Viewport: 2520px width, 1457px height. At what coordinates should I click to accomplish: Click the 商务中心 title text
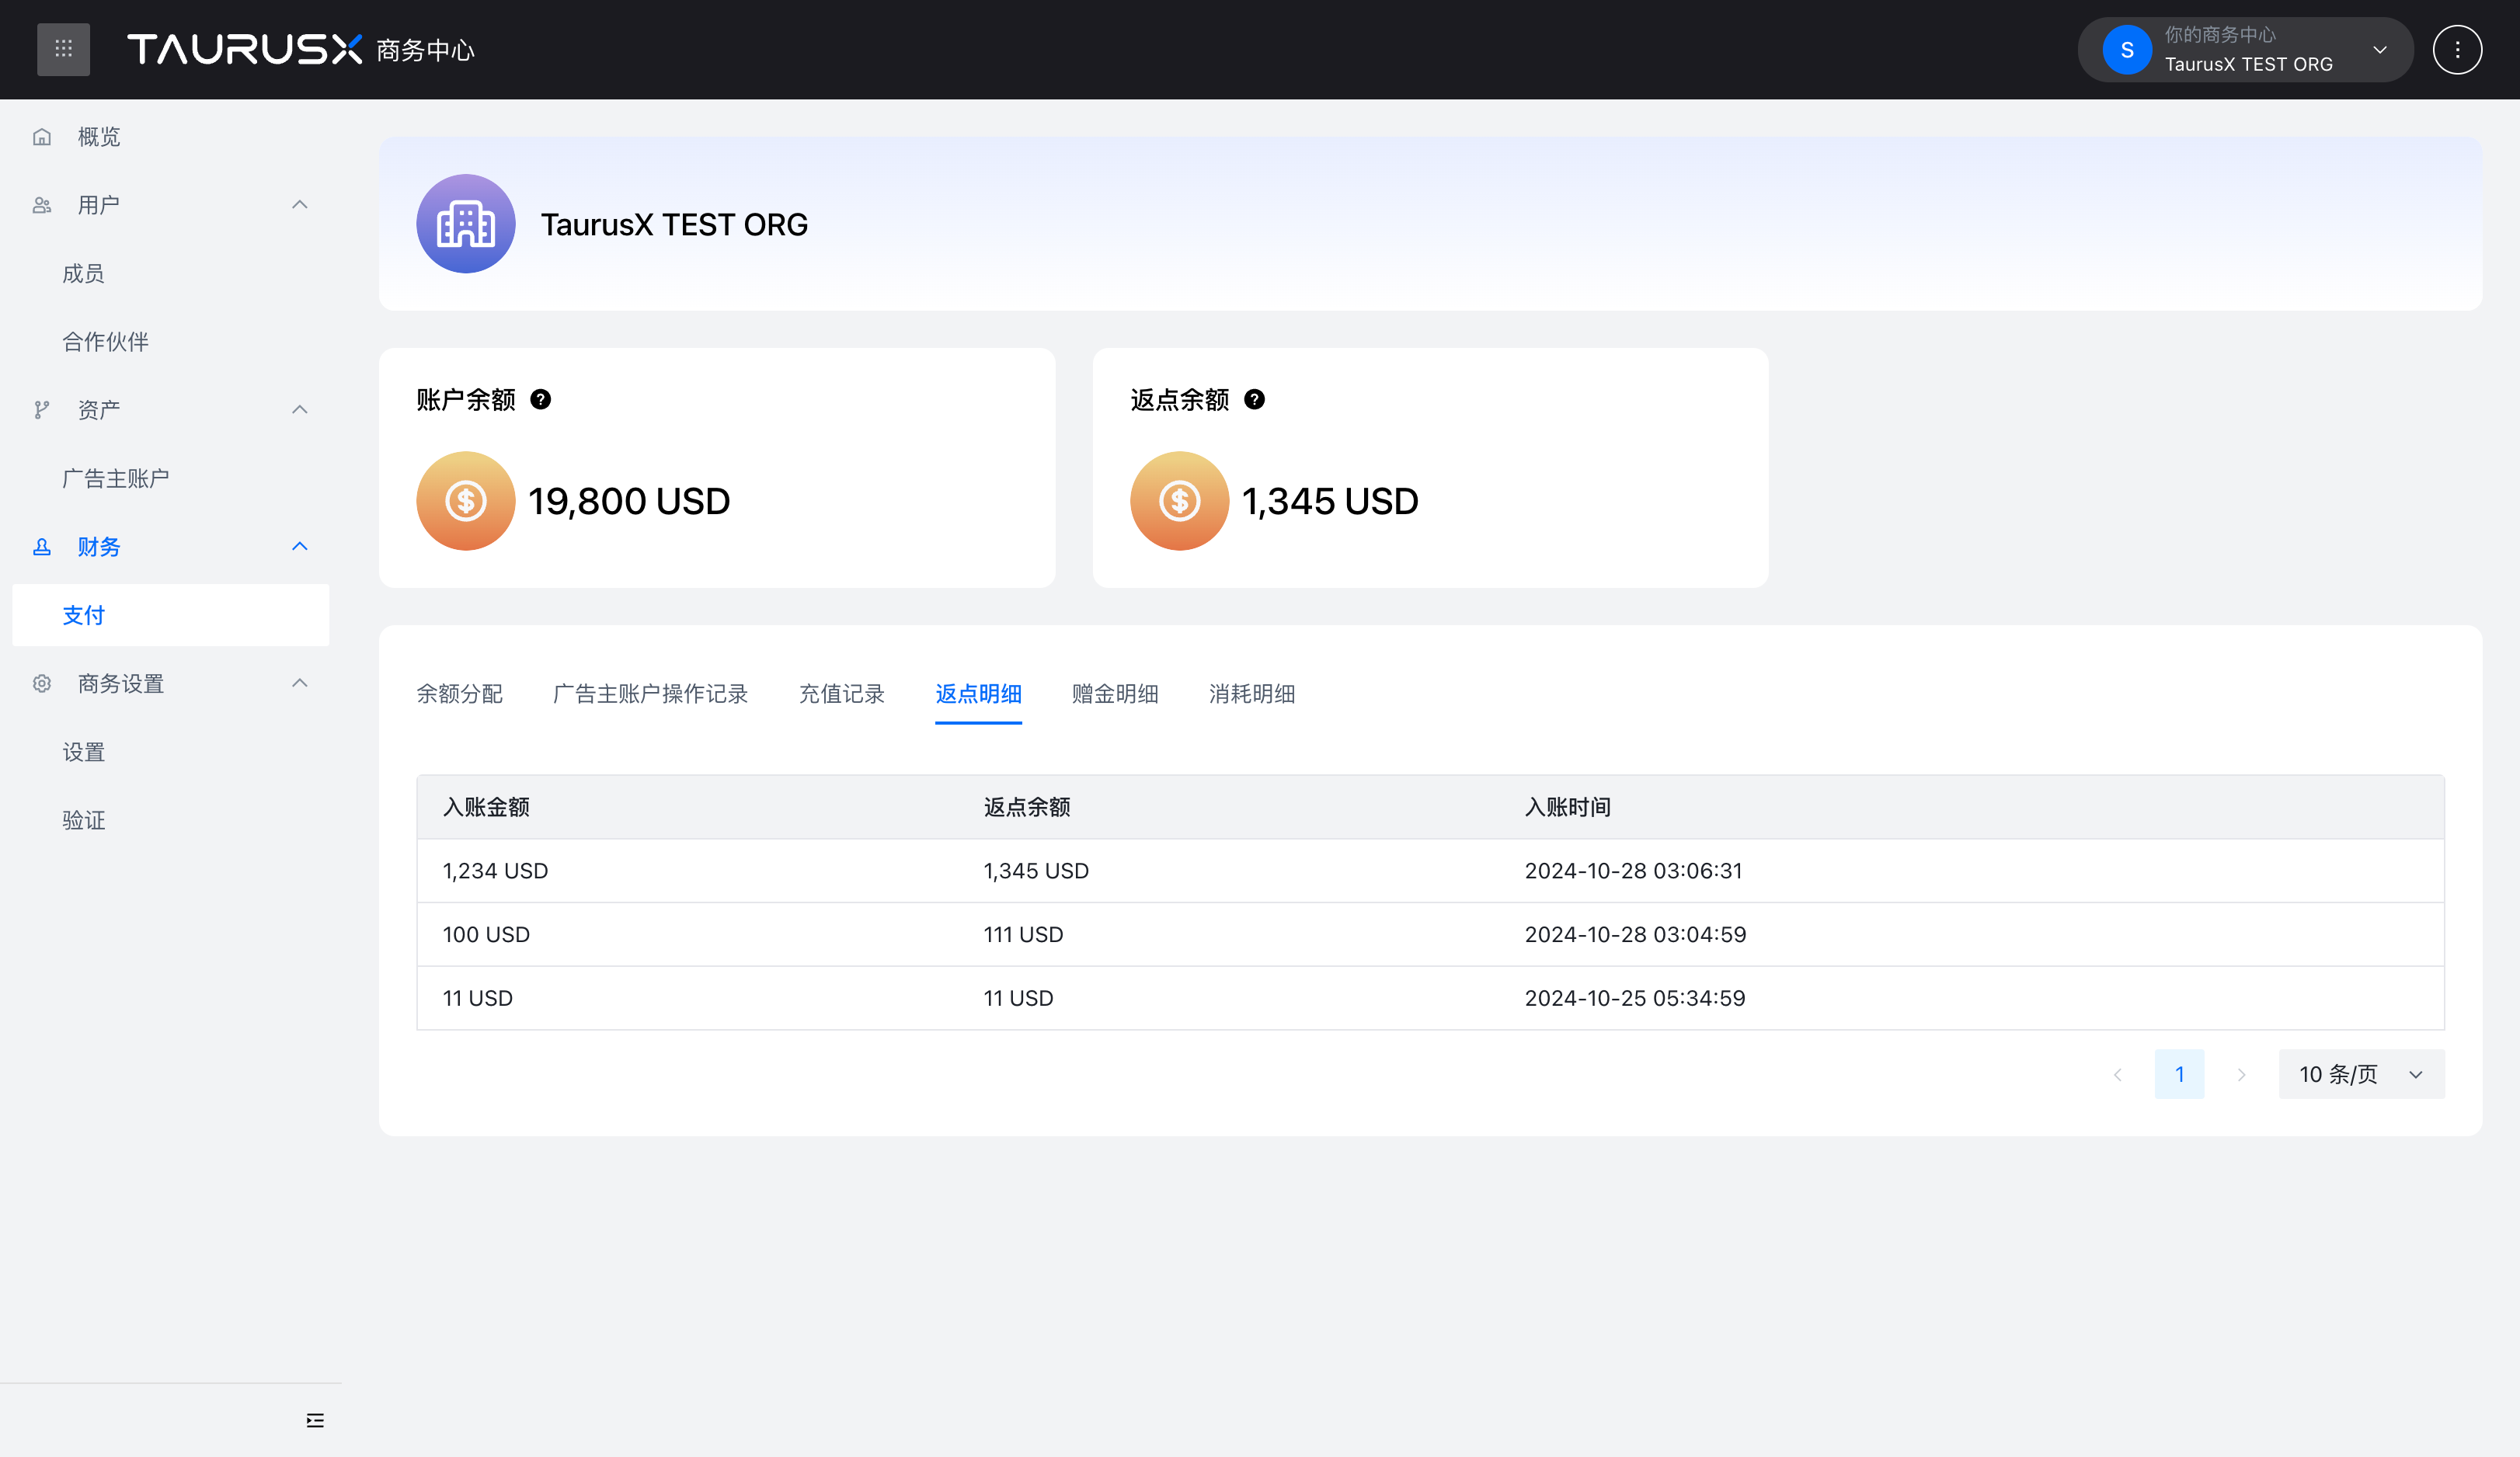(426, 50)
